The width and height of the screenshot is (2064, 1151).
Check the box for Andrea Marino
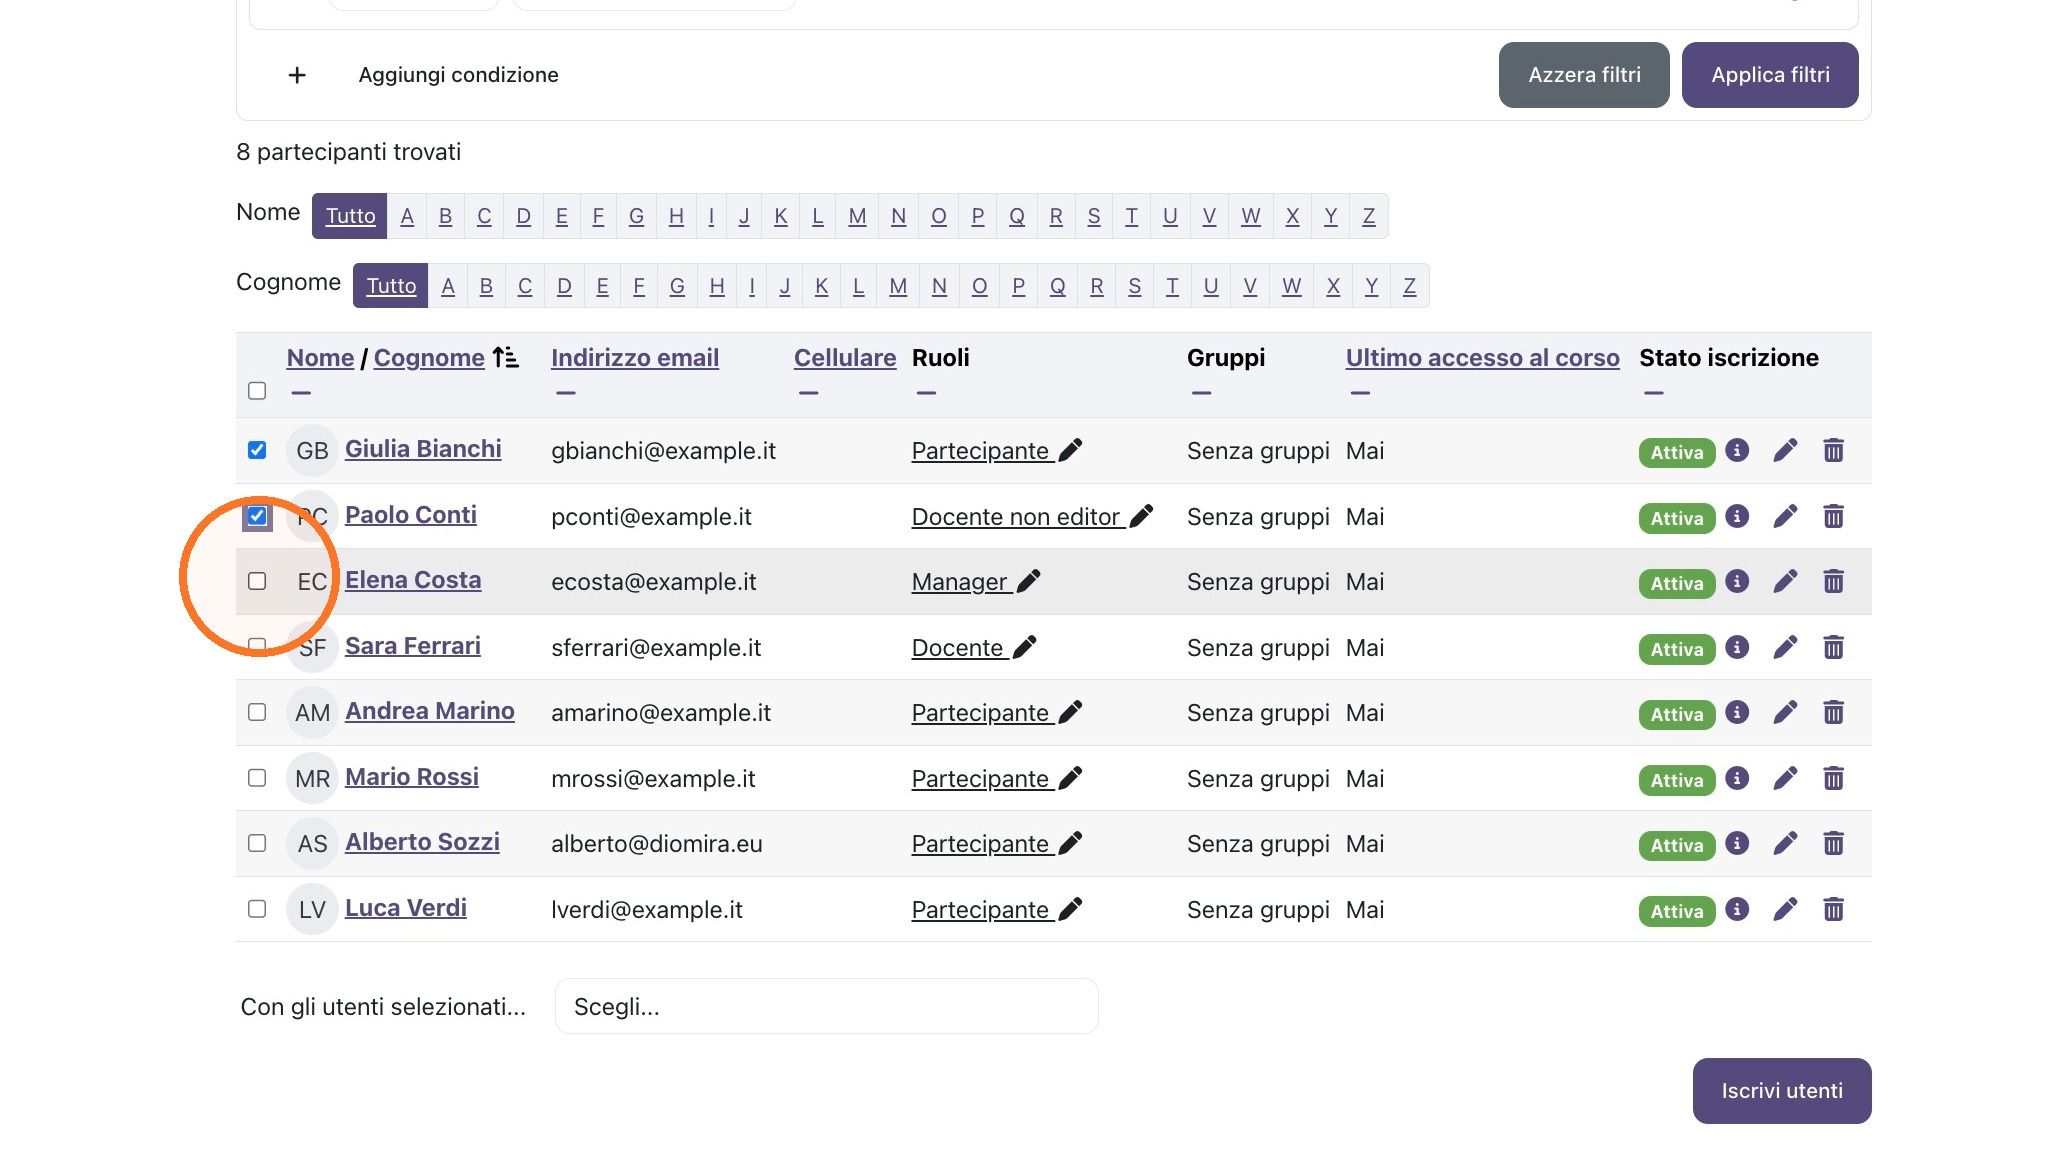point(257,712)
